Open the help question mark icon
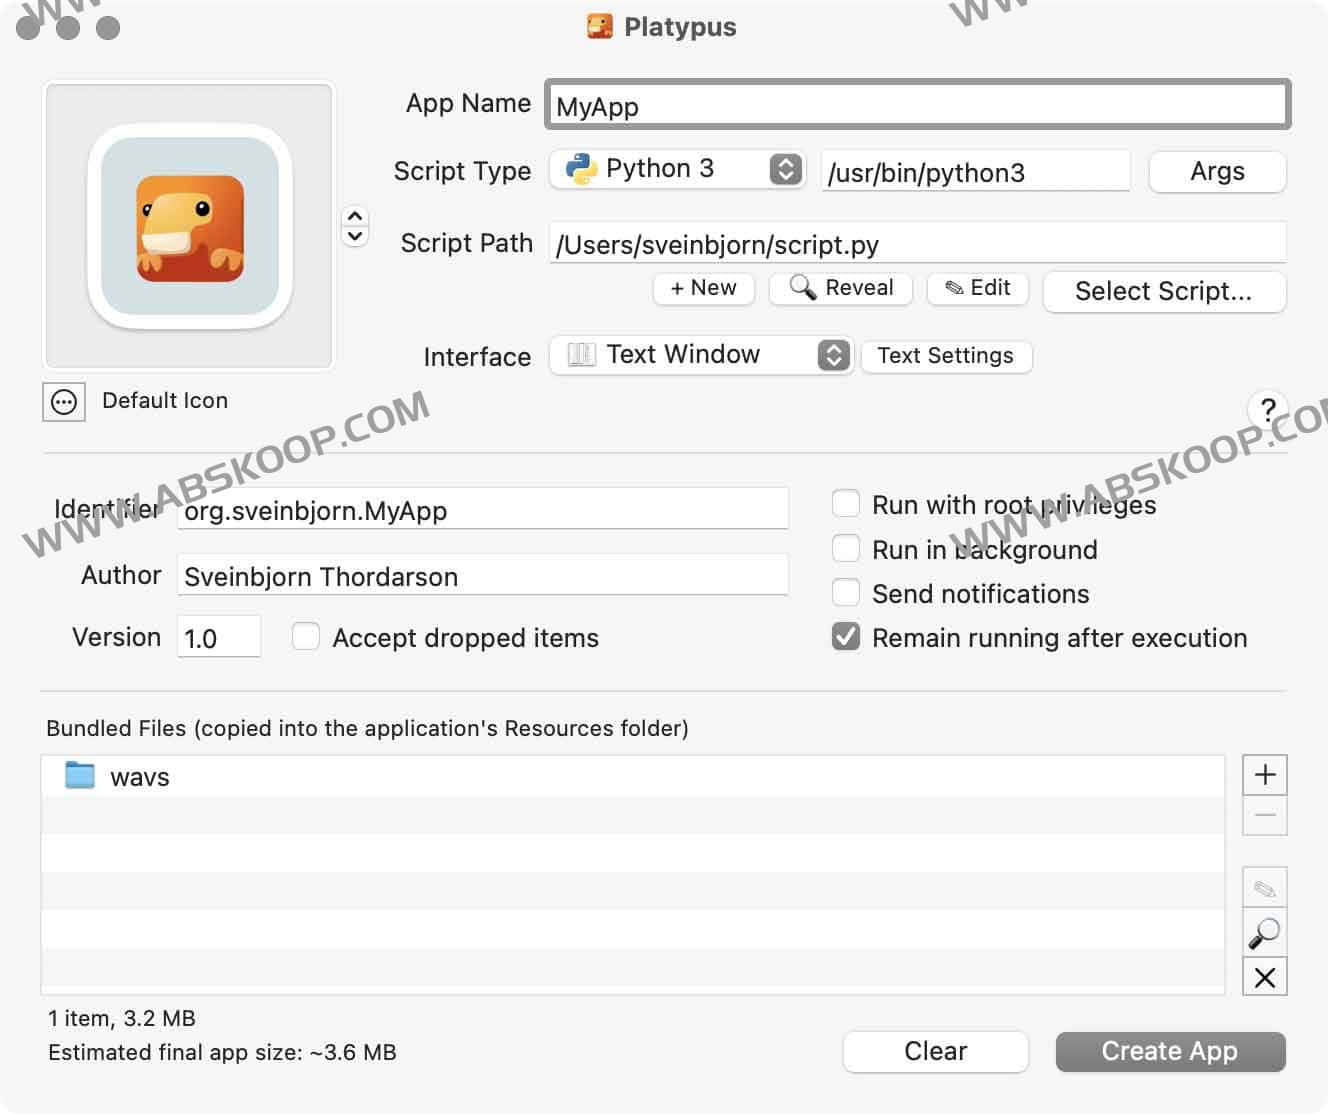This screenshot has height=1114, width=1328. pyautogui.click(x=1267, y=410)
